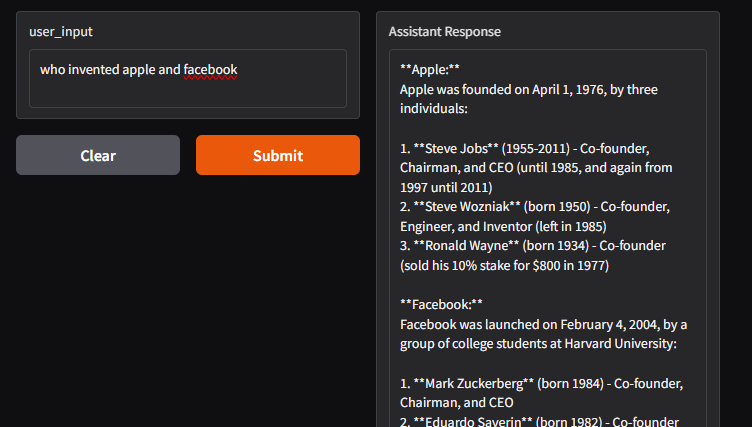Click the '**Facebook:**' heading in response
752x427 pixels.
(441, 305)
